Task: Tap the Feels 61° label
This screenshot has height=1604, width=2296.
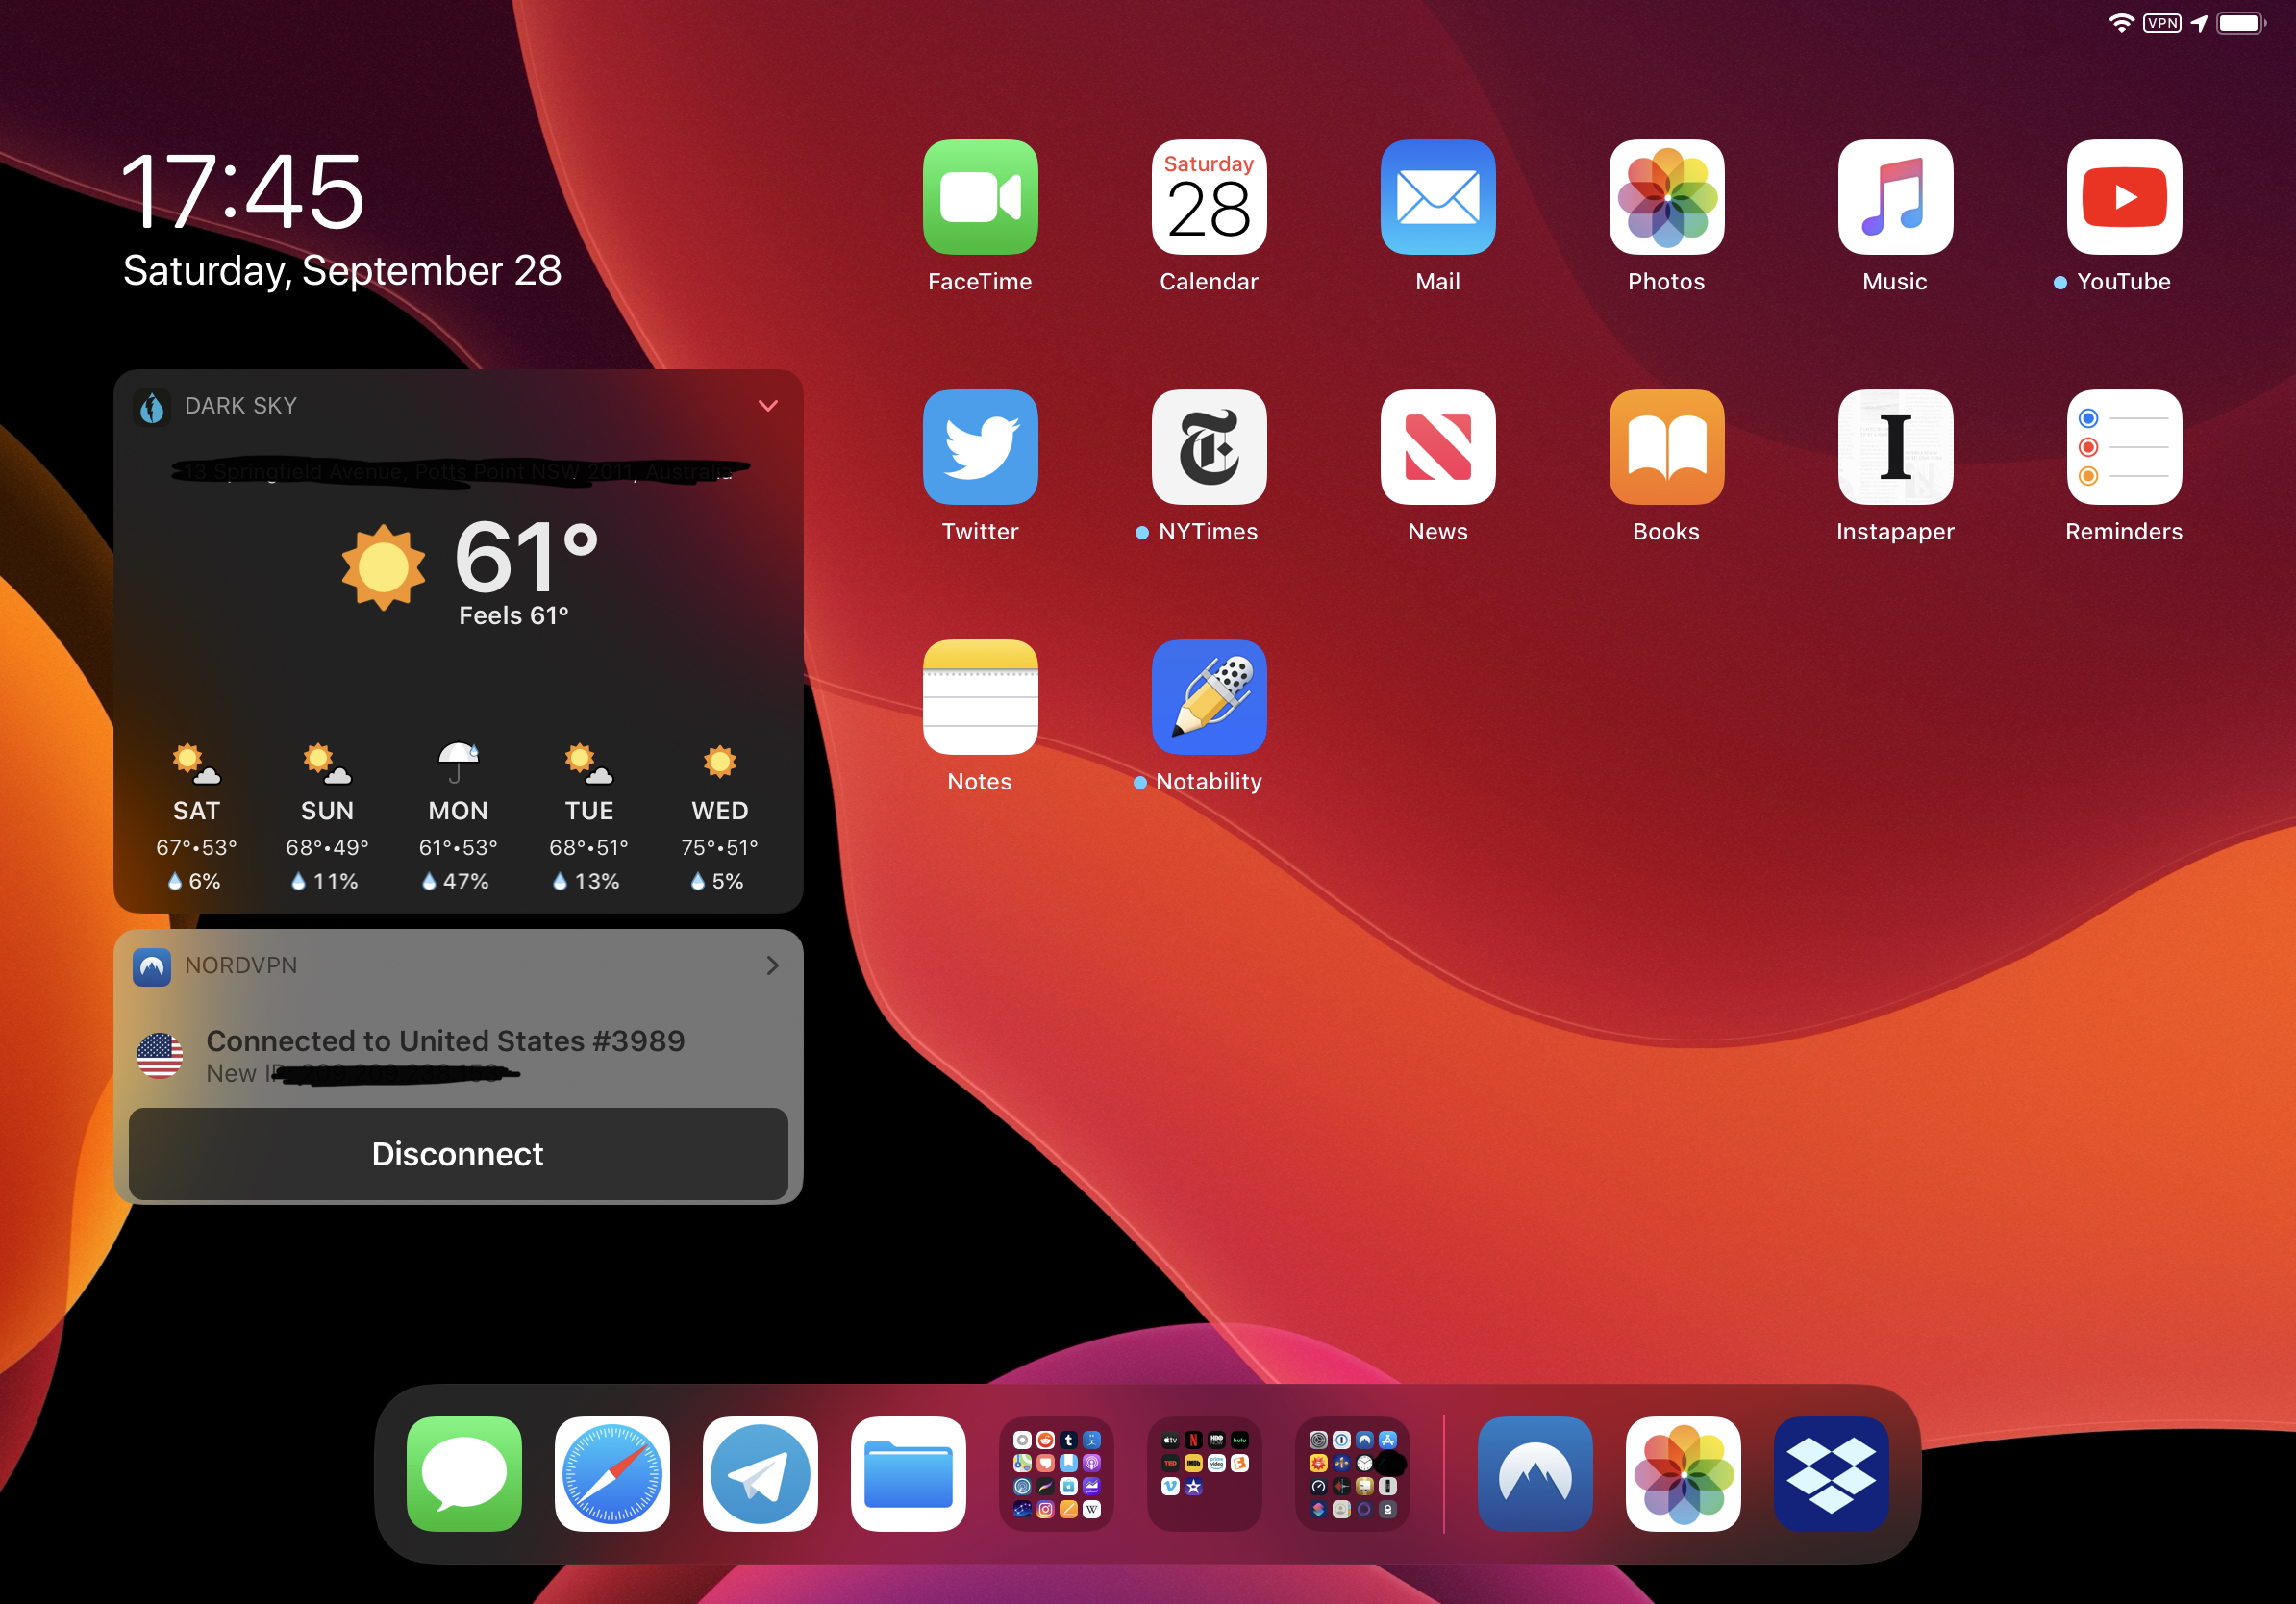Action: coord(513,615)
